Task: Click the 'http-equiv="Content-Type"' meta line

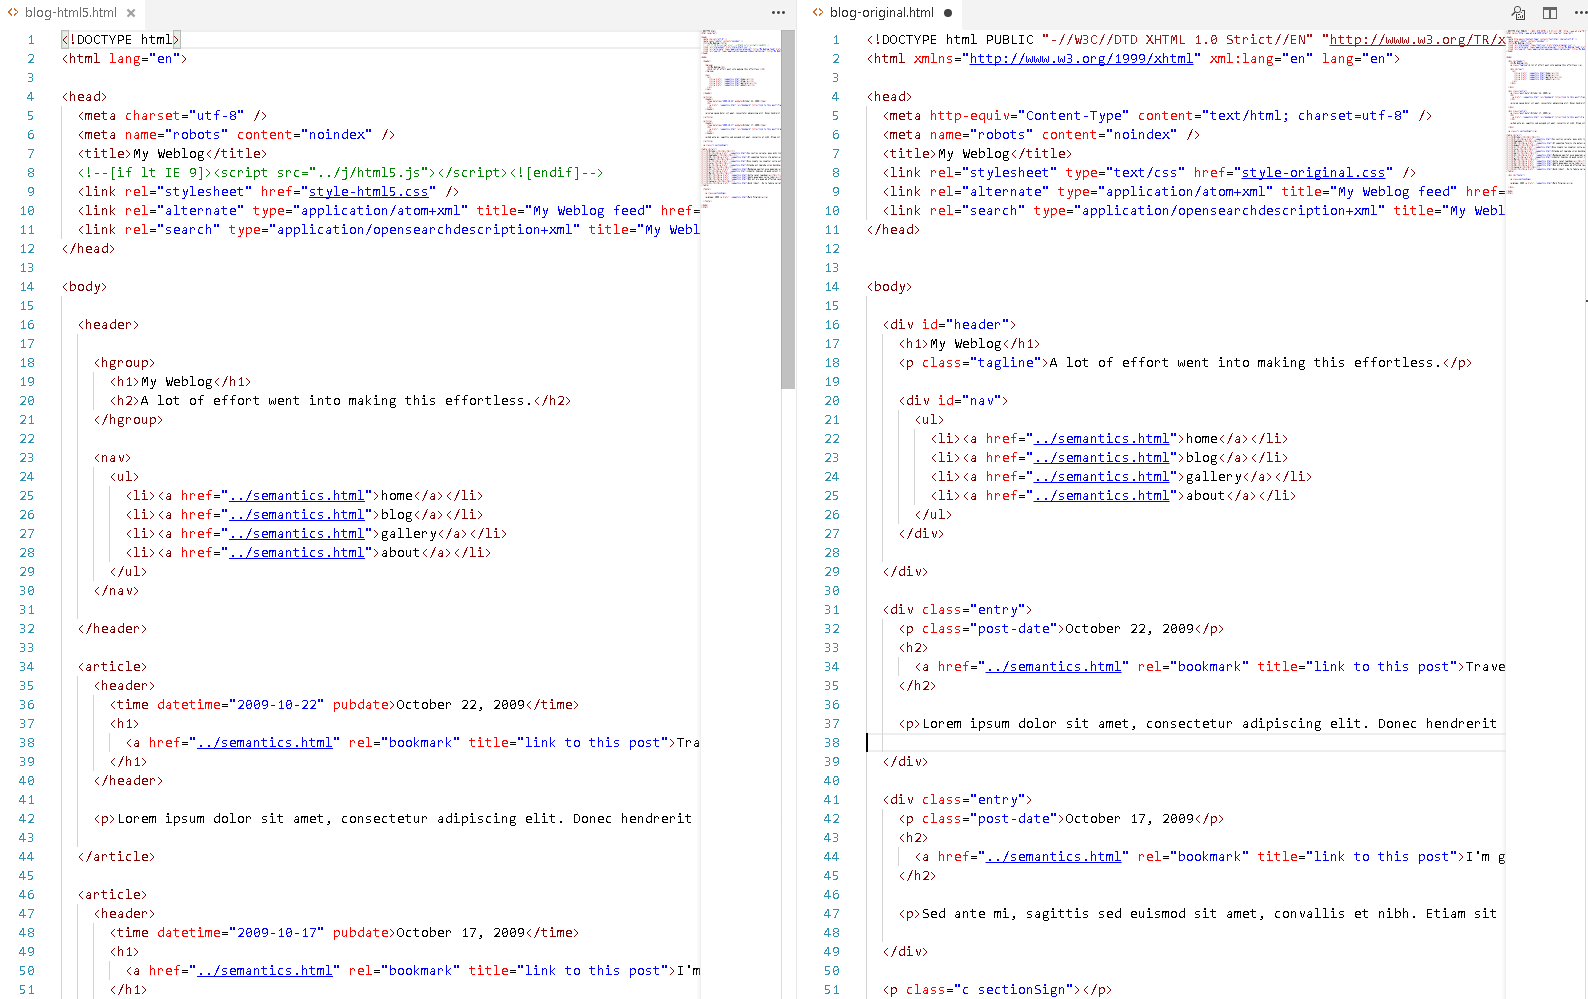Action: (x=1157, y=115)
